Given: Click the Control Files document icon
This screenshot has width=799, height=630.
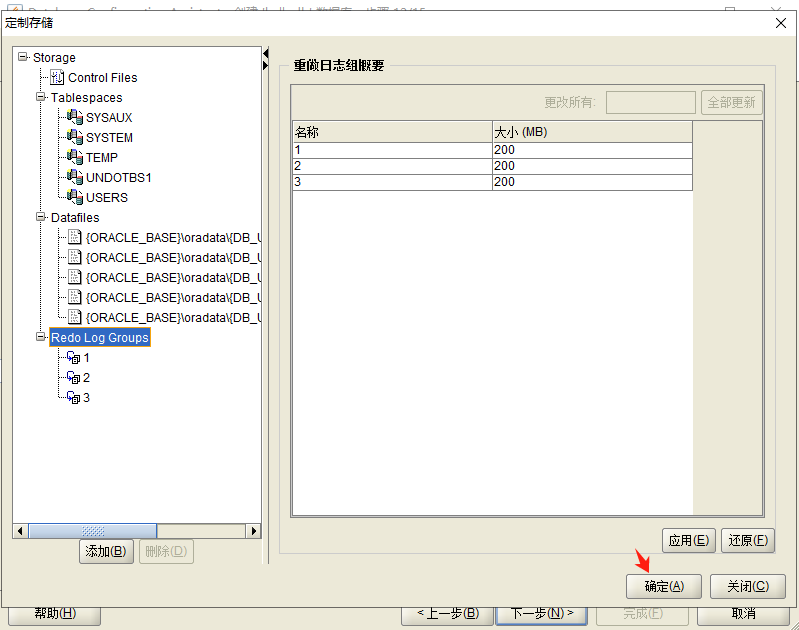Looking at the screenshot, I should point(57,77).
